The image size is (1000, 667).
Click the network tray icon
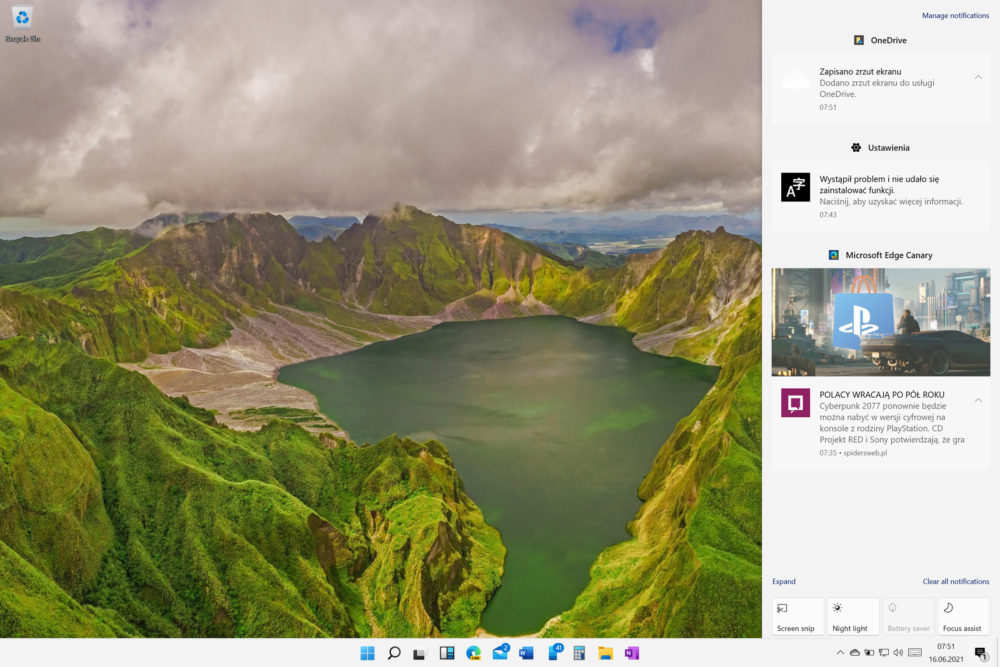point(884,652)
